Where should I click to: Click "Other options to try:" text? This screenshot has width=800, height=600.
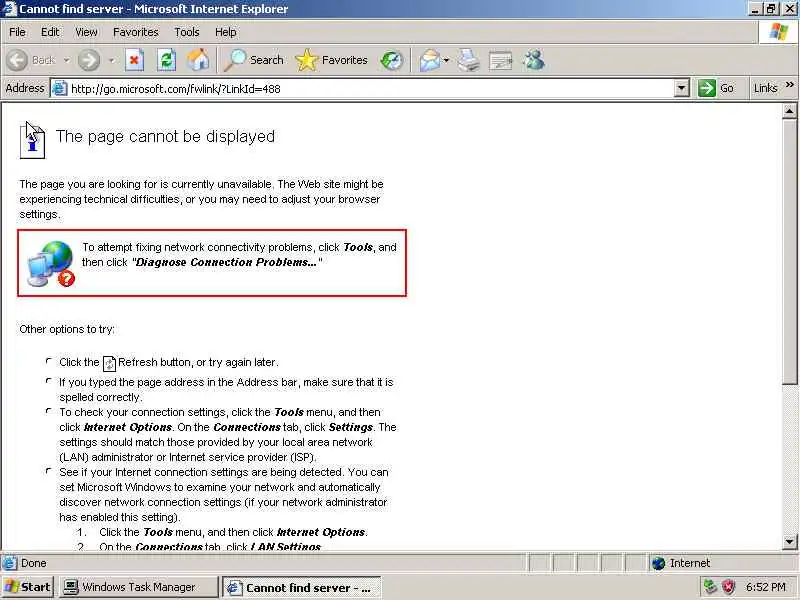67,329
